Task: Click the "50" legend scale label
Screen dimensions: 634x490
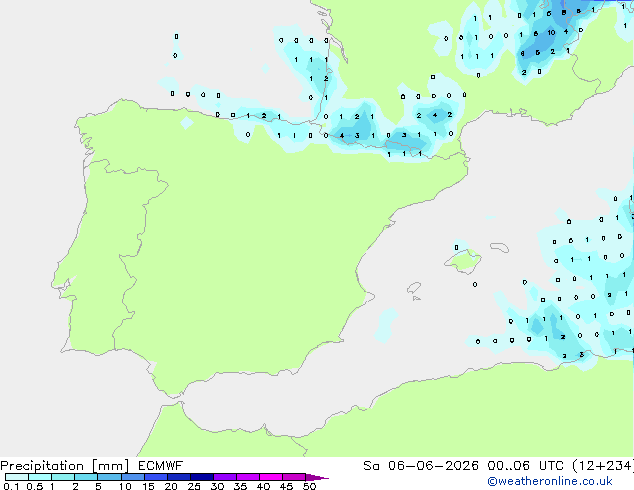Action: point(309,486)
